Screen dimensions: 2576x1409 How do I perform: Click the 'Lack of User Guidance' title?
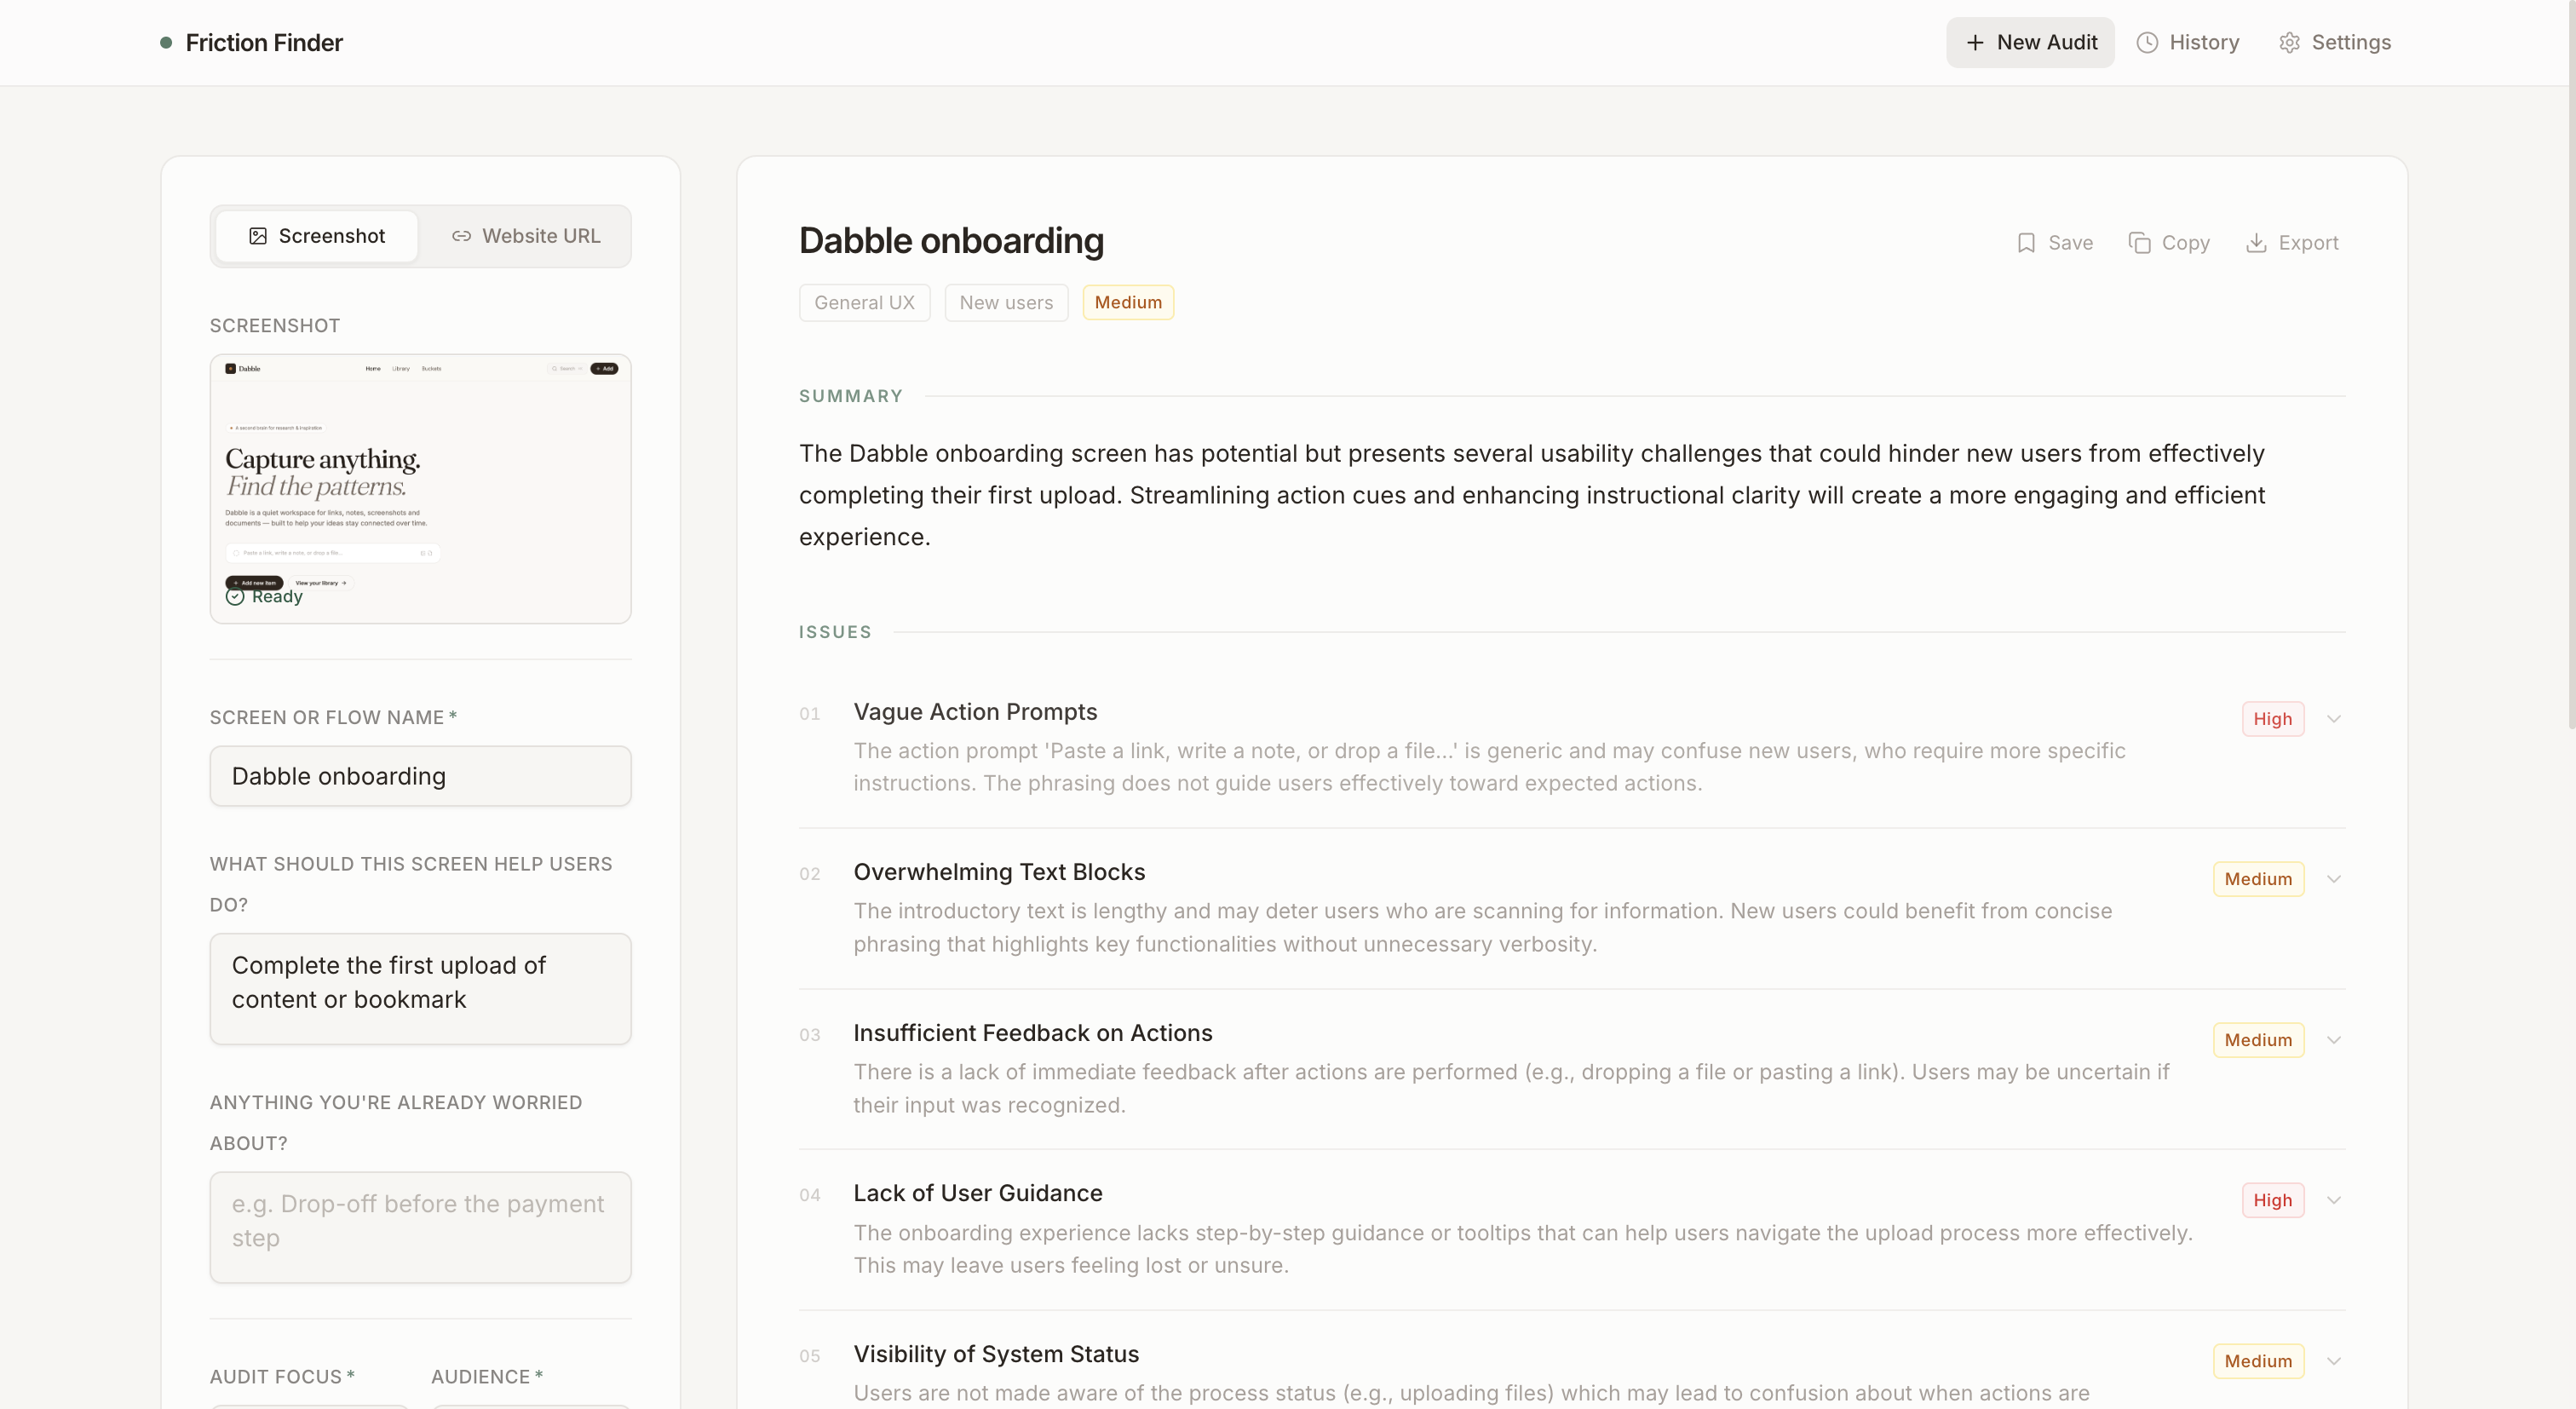click(978, 1193)
